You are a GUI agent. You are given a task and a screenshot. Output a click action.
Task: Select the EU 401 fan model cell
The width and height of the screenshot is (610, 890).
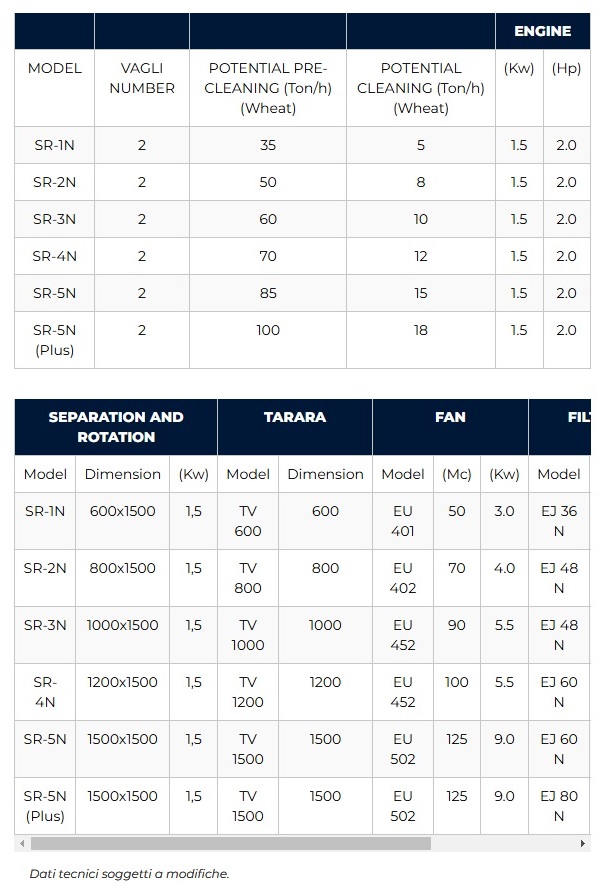click(403, 521)
